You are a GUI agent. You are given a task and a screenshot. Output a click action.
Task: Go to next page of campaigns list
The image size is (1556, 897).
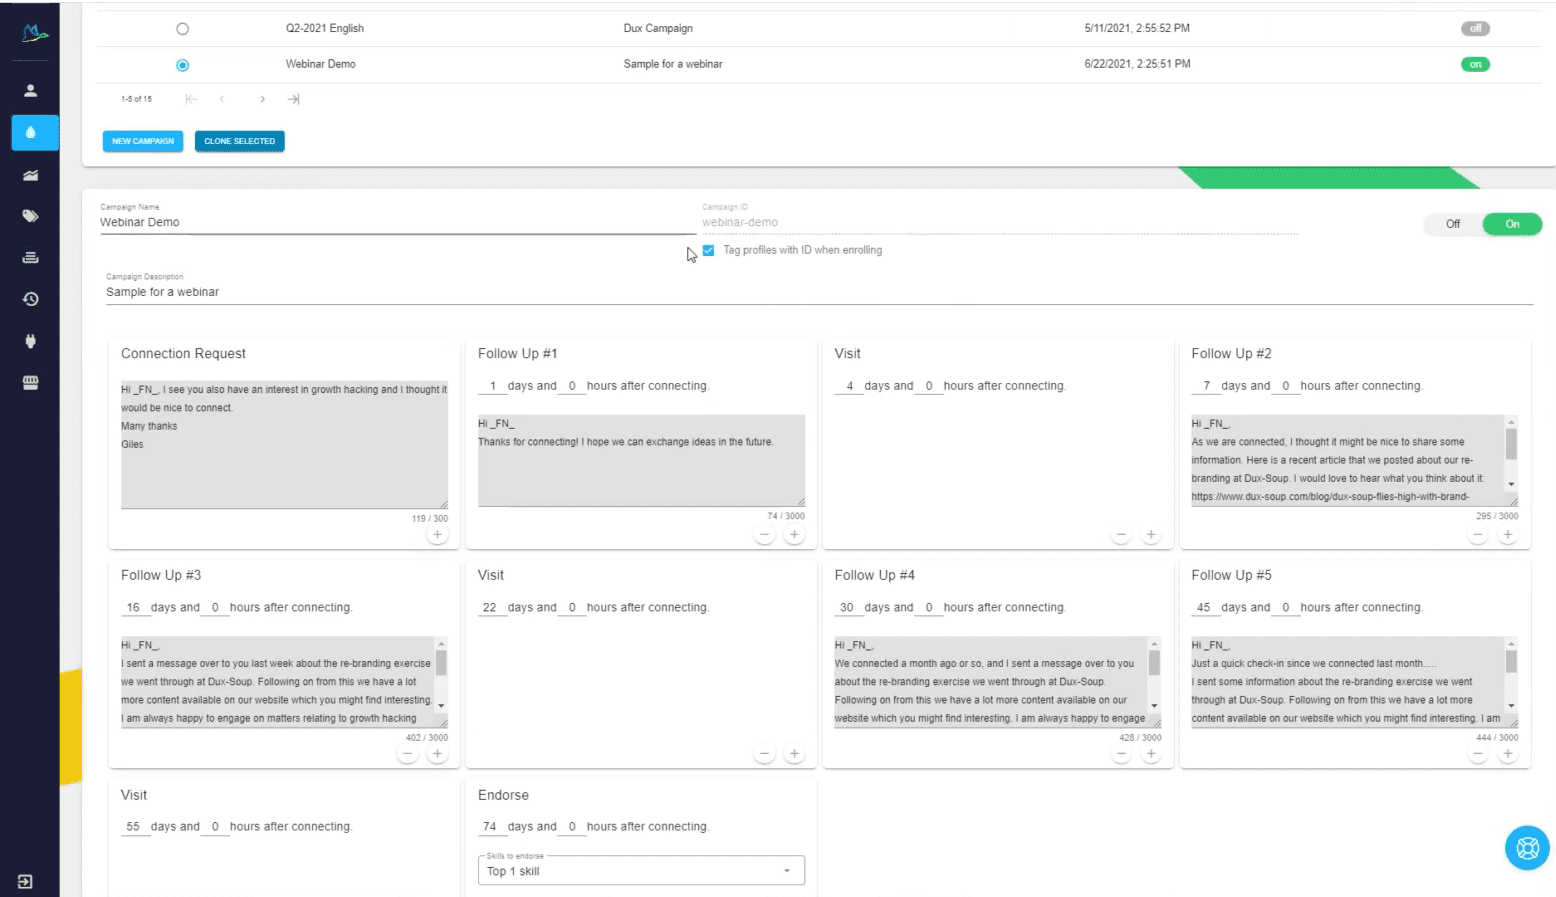pyautogui.click(x=262, y=99)
